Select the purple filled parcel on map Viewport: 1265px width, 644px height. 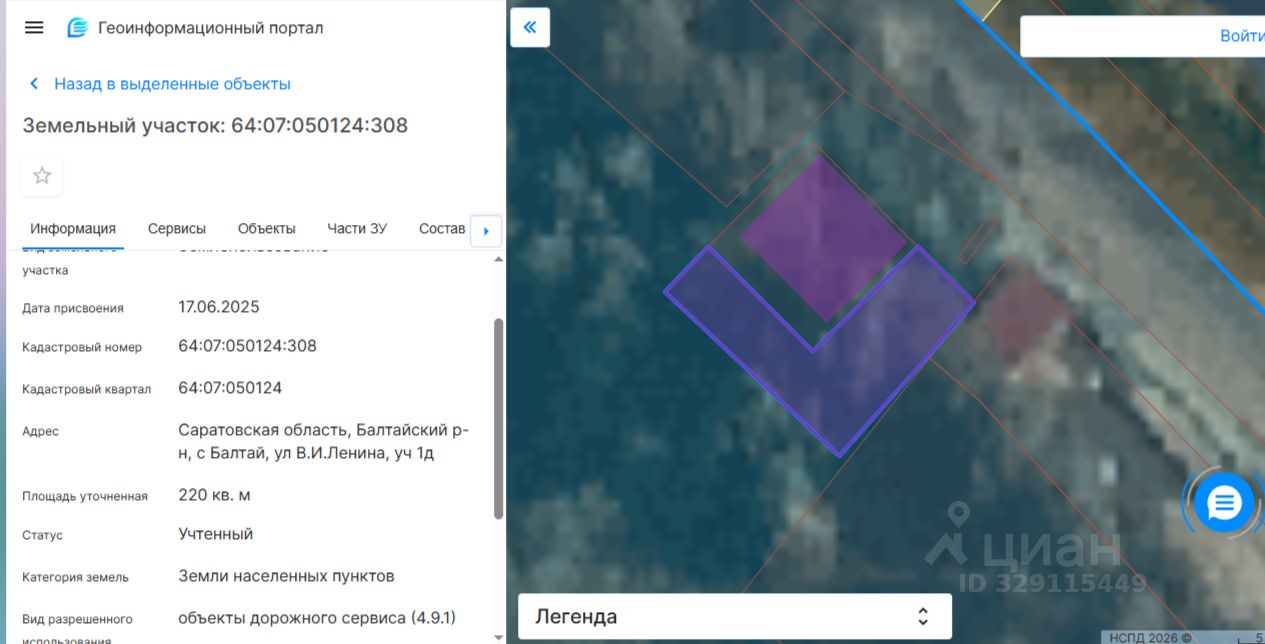click(823, 237)
